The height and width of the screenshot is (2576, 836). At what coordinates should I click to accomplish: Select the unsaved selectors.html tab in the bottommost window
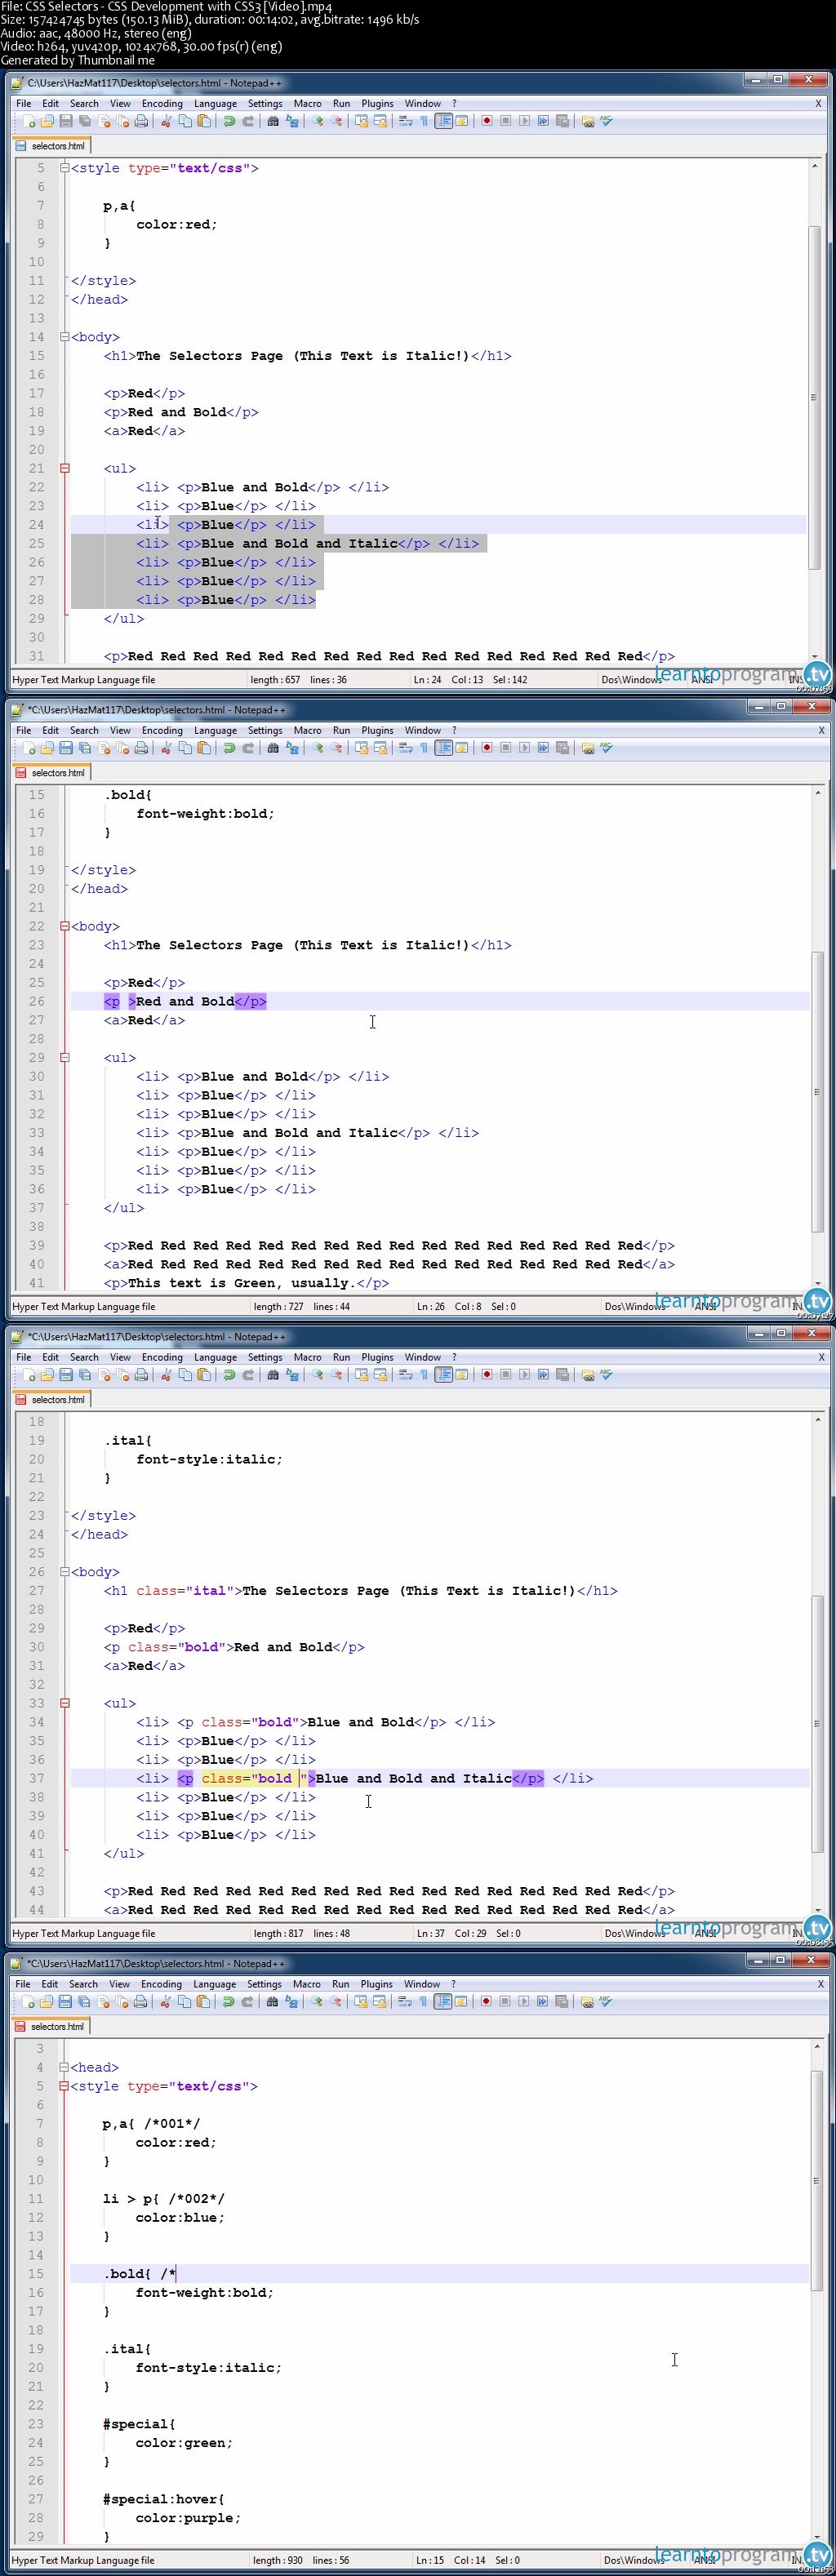point(51,2027)
